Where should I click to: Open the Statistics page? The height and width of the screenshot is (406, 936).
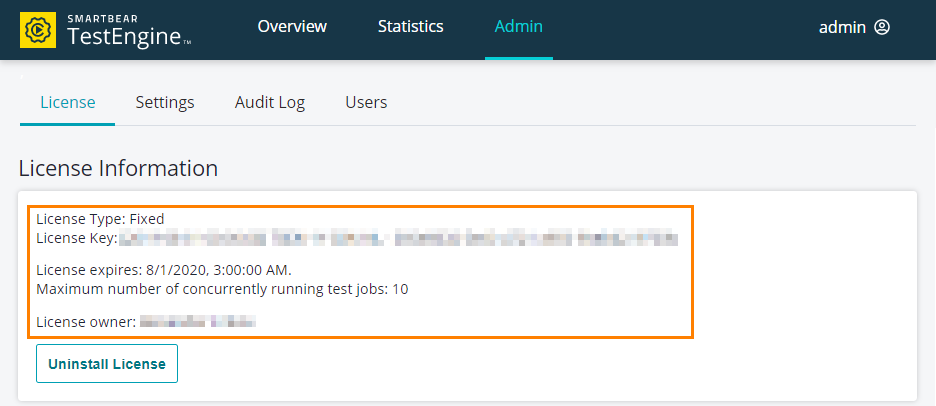click(411, 26)
